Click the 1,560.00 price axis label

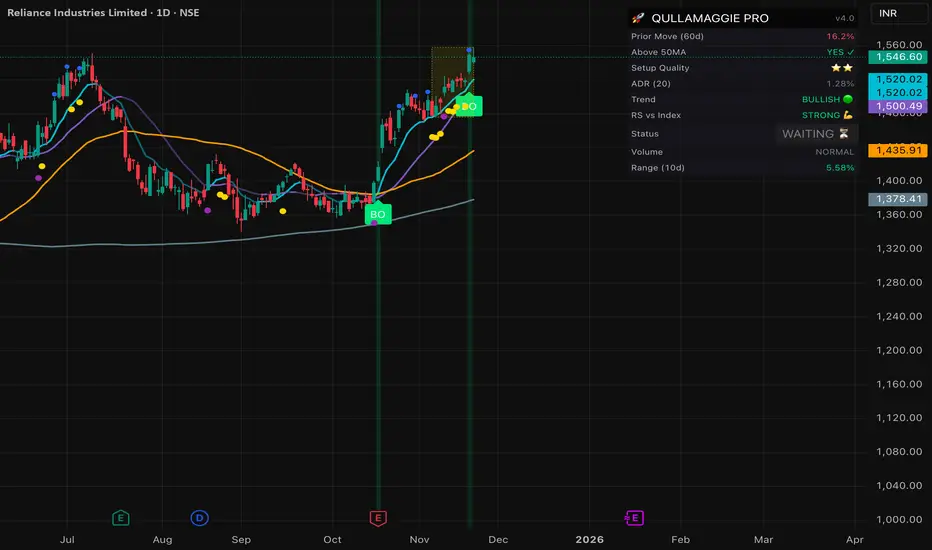899,45
